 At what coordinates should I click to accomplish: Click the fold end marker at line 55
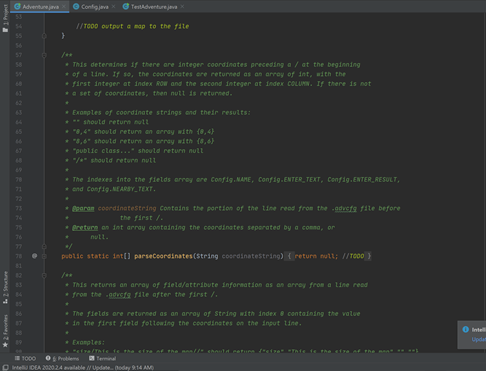[44, 36]
